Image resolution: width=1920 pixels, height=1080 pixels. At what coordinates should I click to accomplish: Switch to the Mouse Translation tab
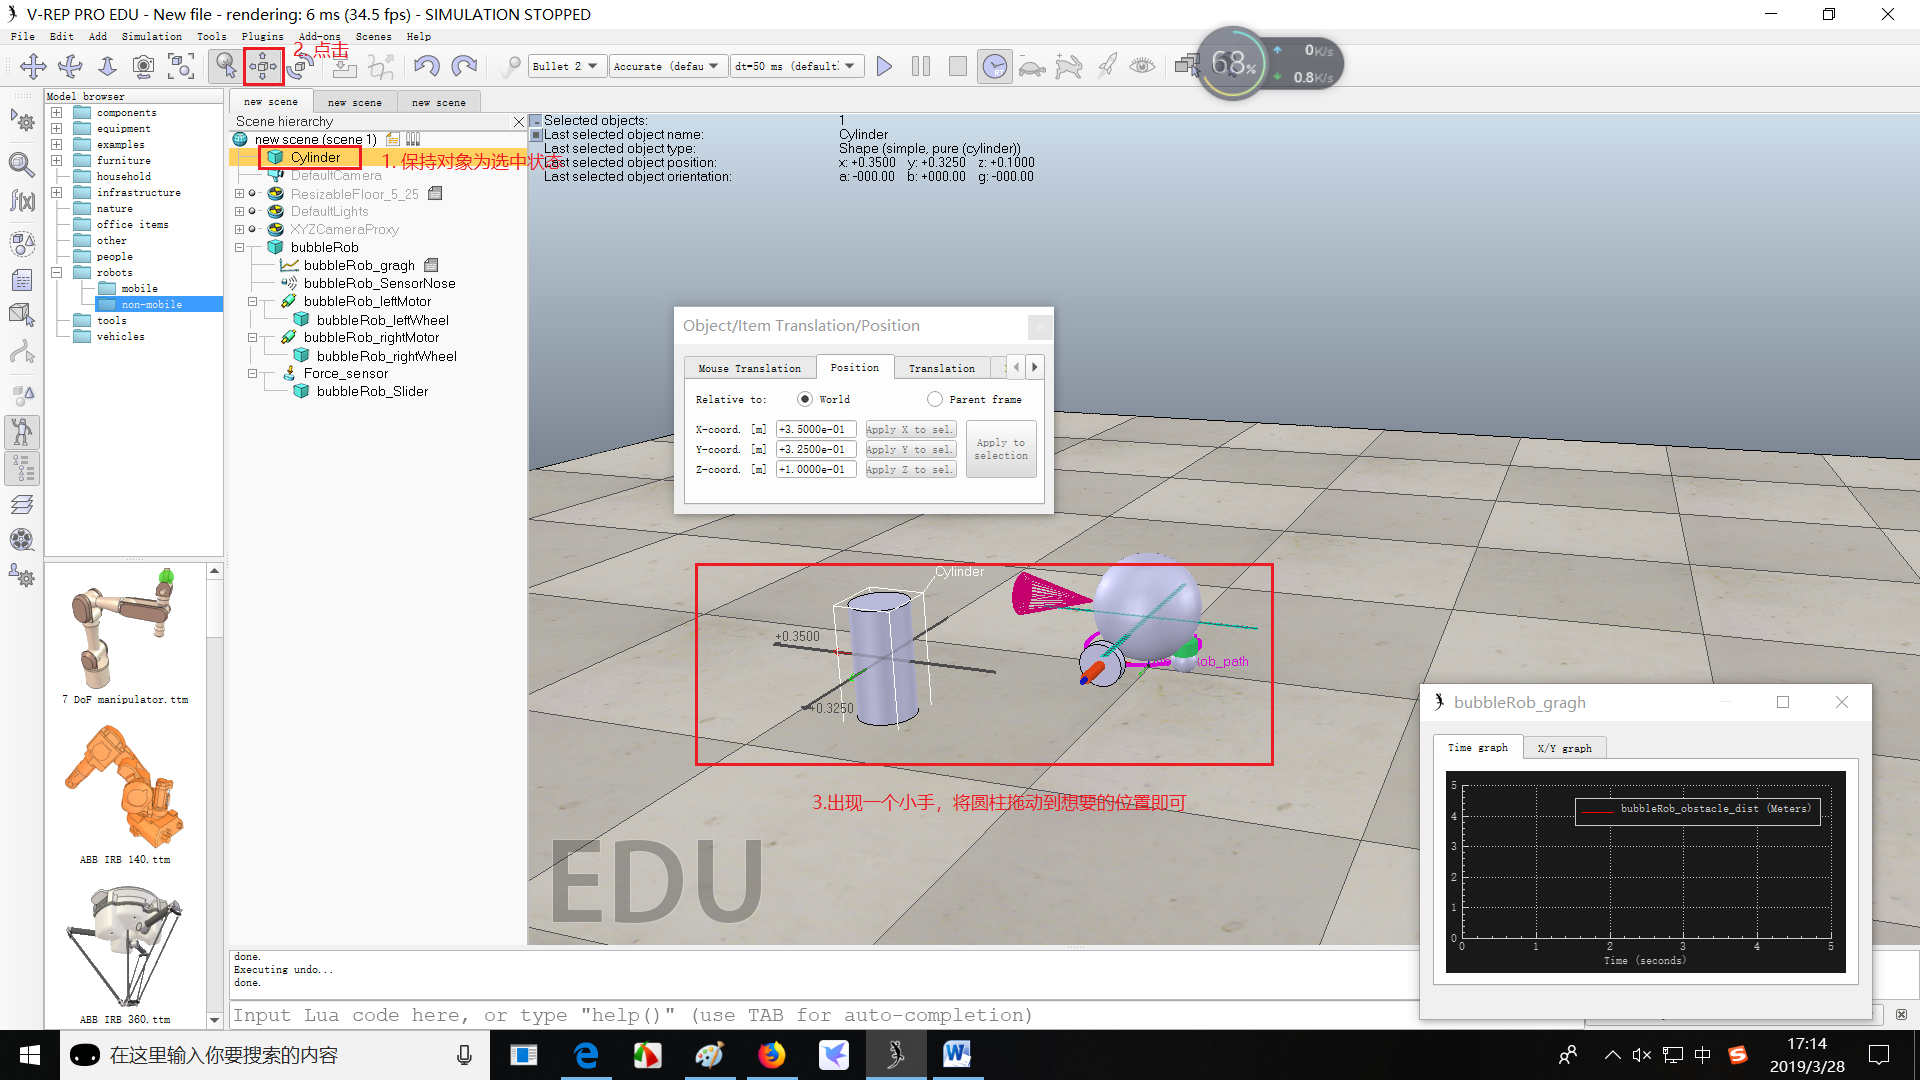(749, 368)
